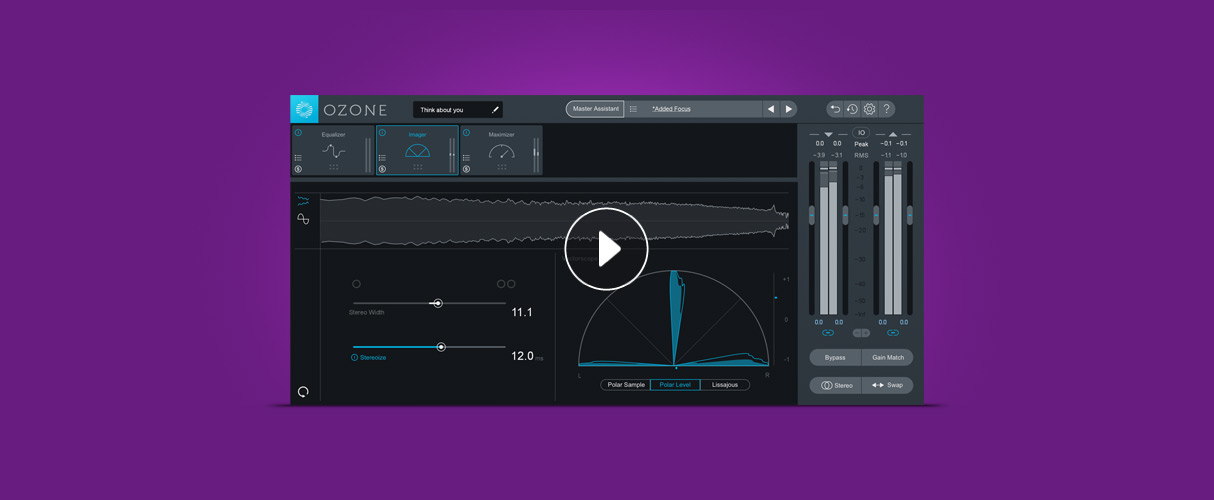Select the sine wave correlation view icon

click(x=303, y=218)
